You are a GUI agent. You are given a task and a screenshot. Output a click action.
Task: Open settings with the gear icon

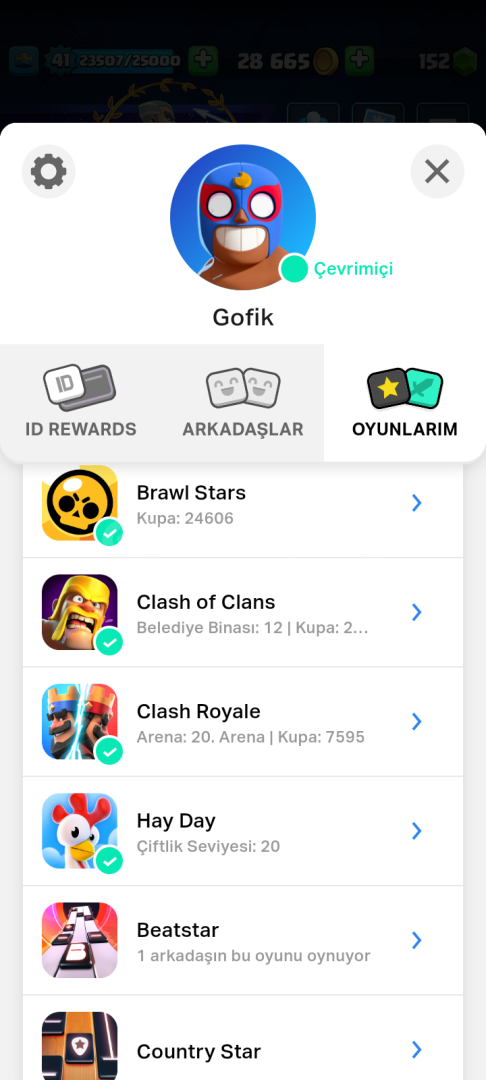pyautogui.click(x=48, y=172)
